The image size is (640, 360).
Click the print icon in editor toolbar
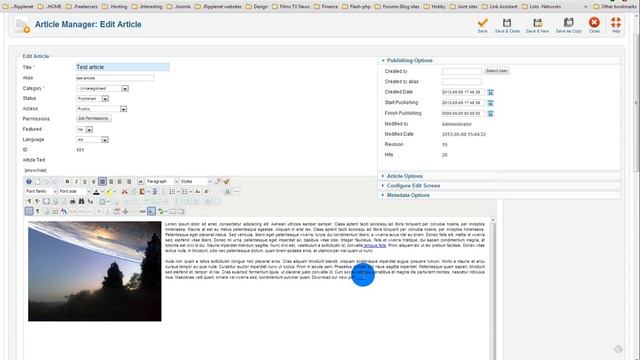point(72,201)
